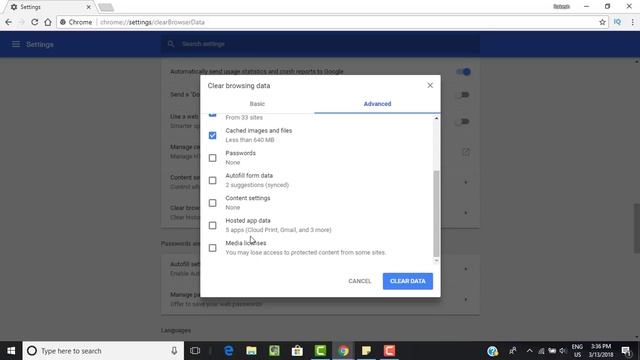
Task: Open the Microsoft Store taskbar icon
Action: pos(297,351)
